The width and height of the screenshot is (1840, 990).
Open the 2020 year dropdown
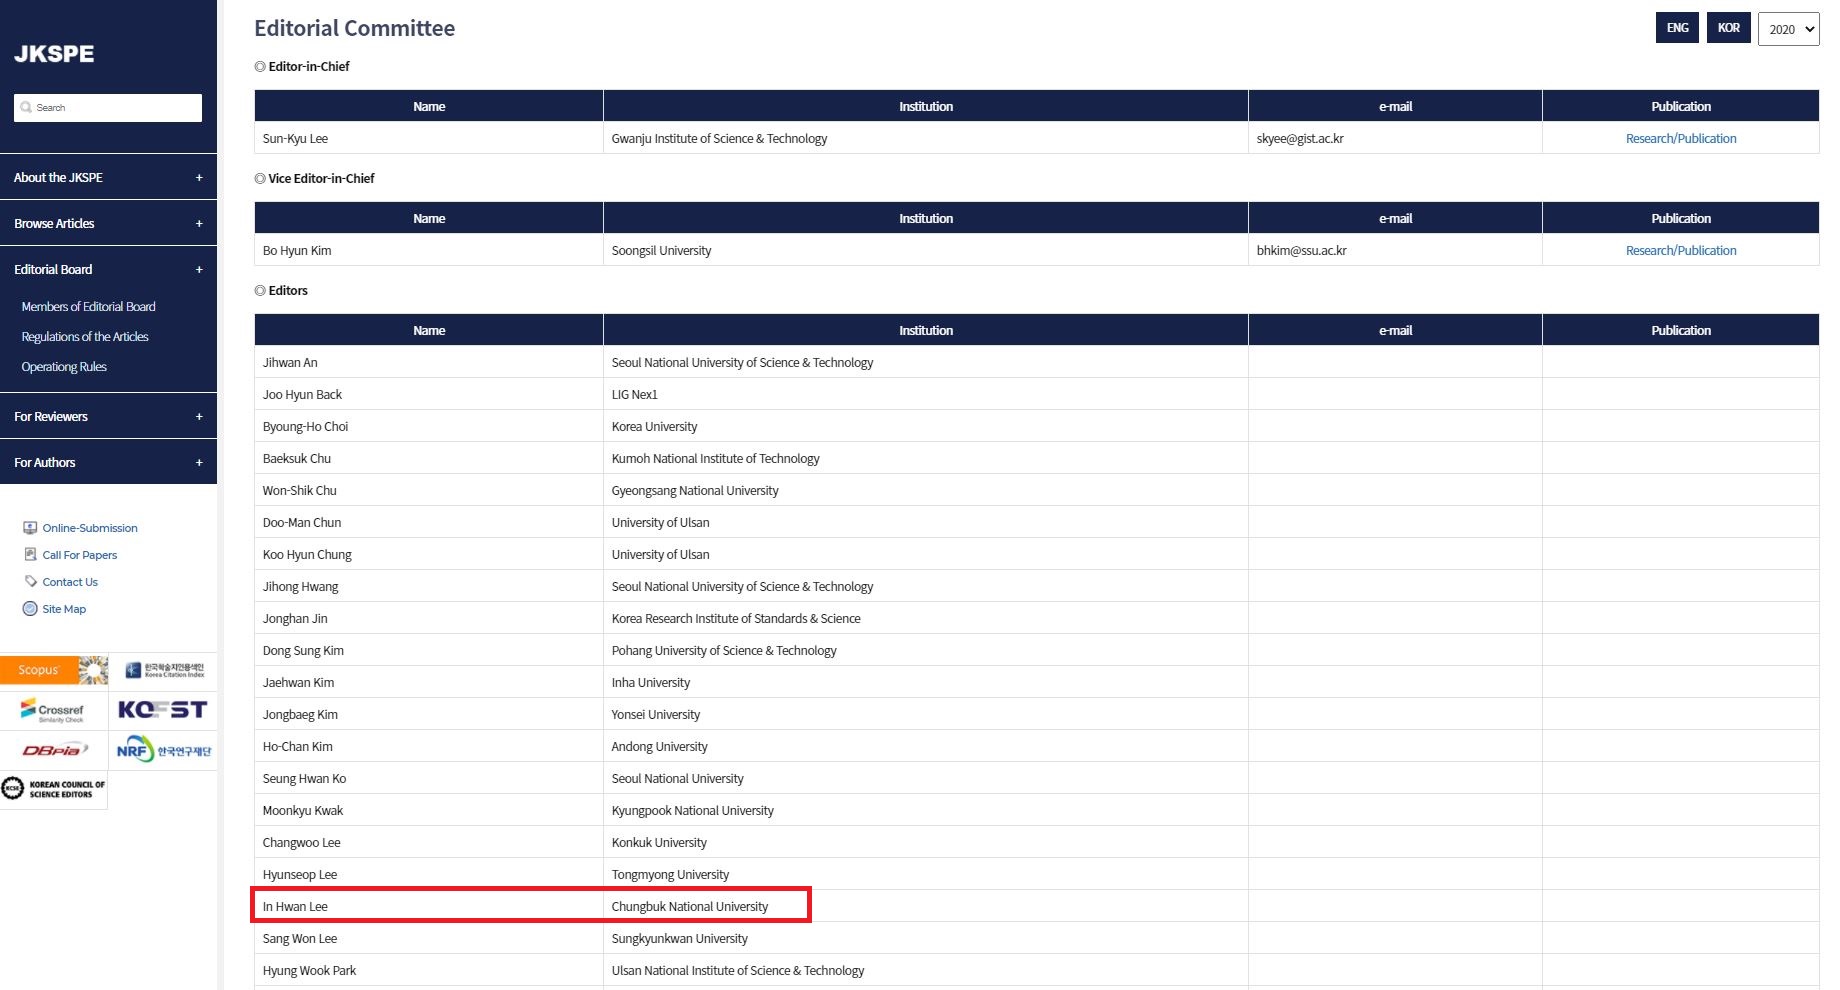(1789, 29)
